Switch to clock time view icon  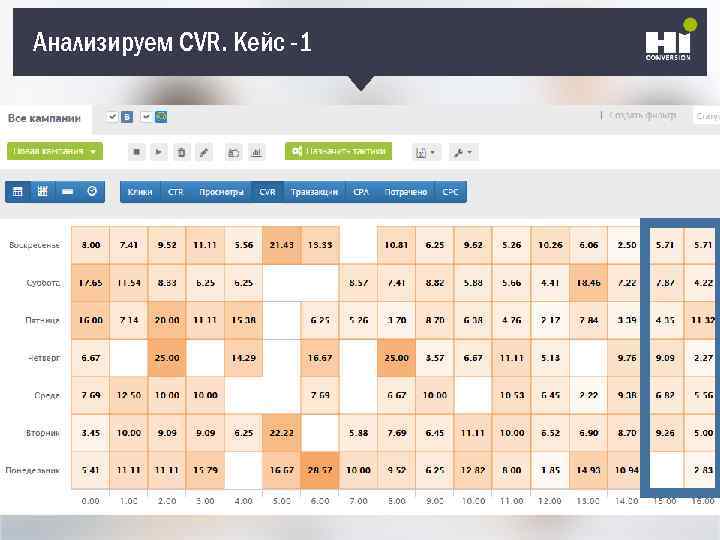(x=92, y=191)
